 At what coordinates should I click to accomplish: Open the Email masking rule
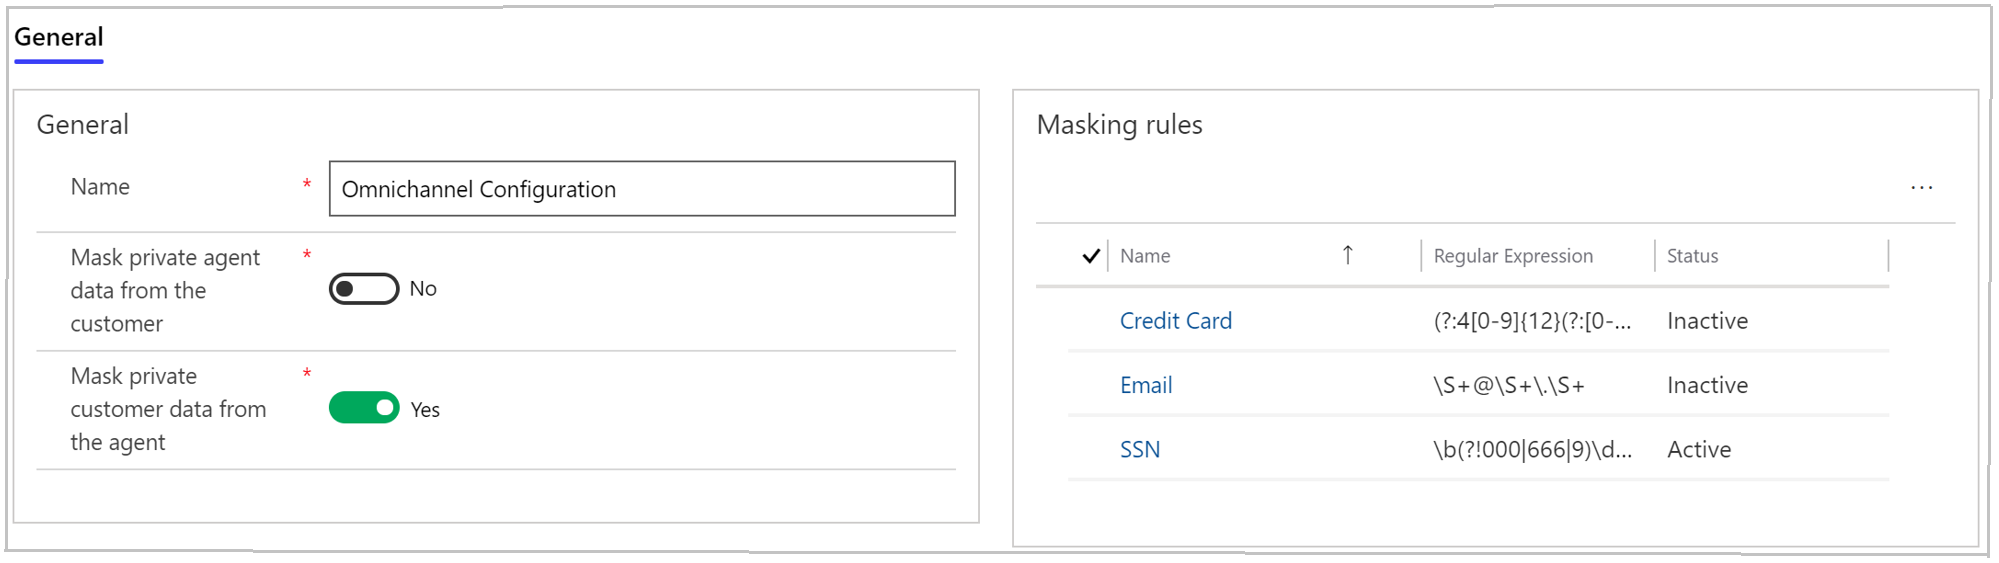point(1145,385)
